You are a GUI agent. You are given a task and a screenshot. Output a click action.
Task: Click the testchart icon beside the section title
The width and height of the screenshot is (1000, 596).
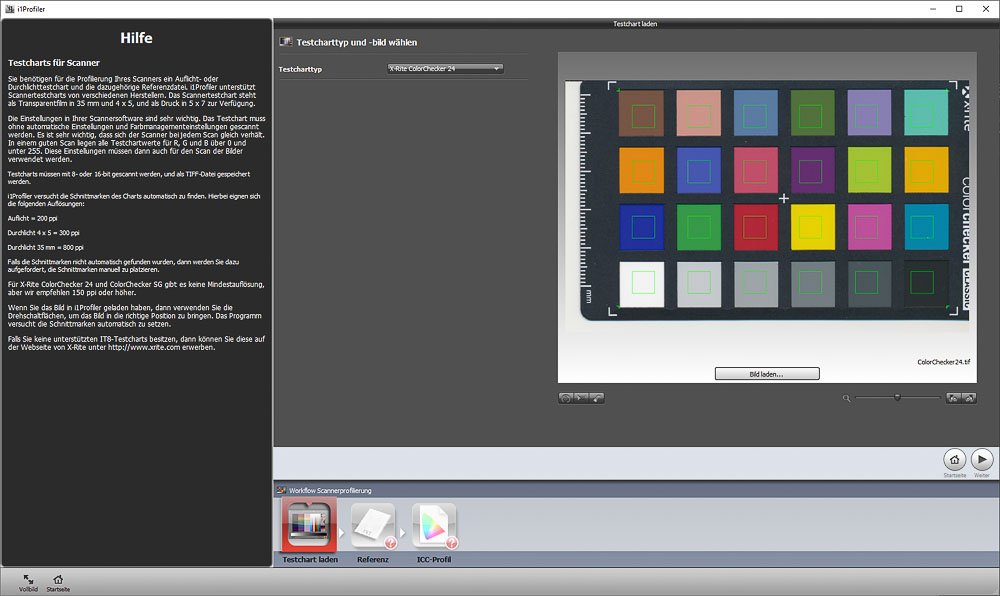click(286, 42)
